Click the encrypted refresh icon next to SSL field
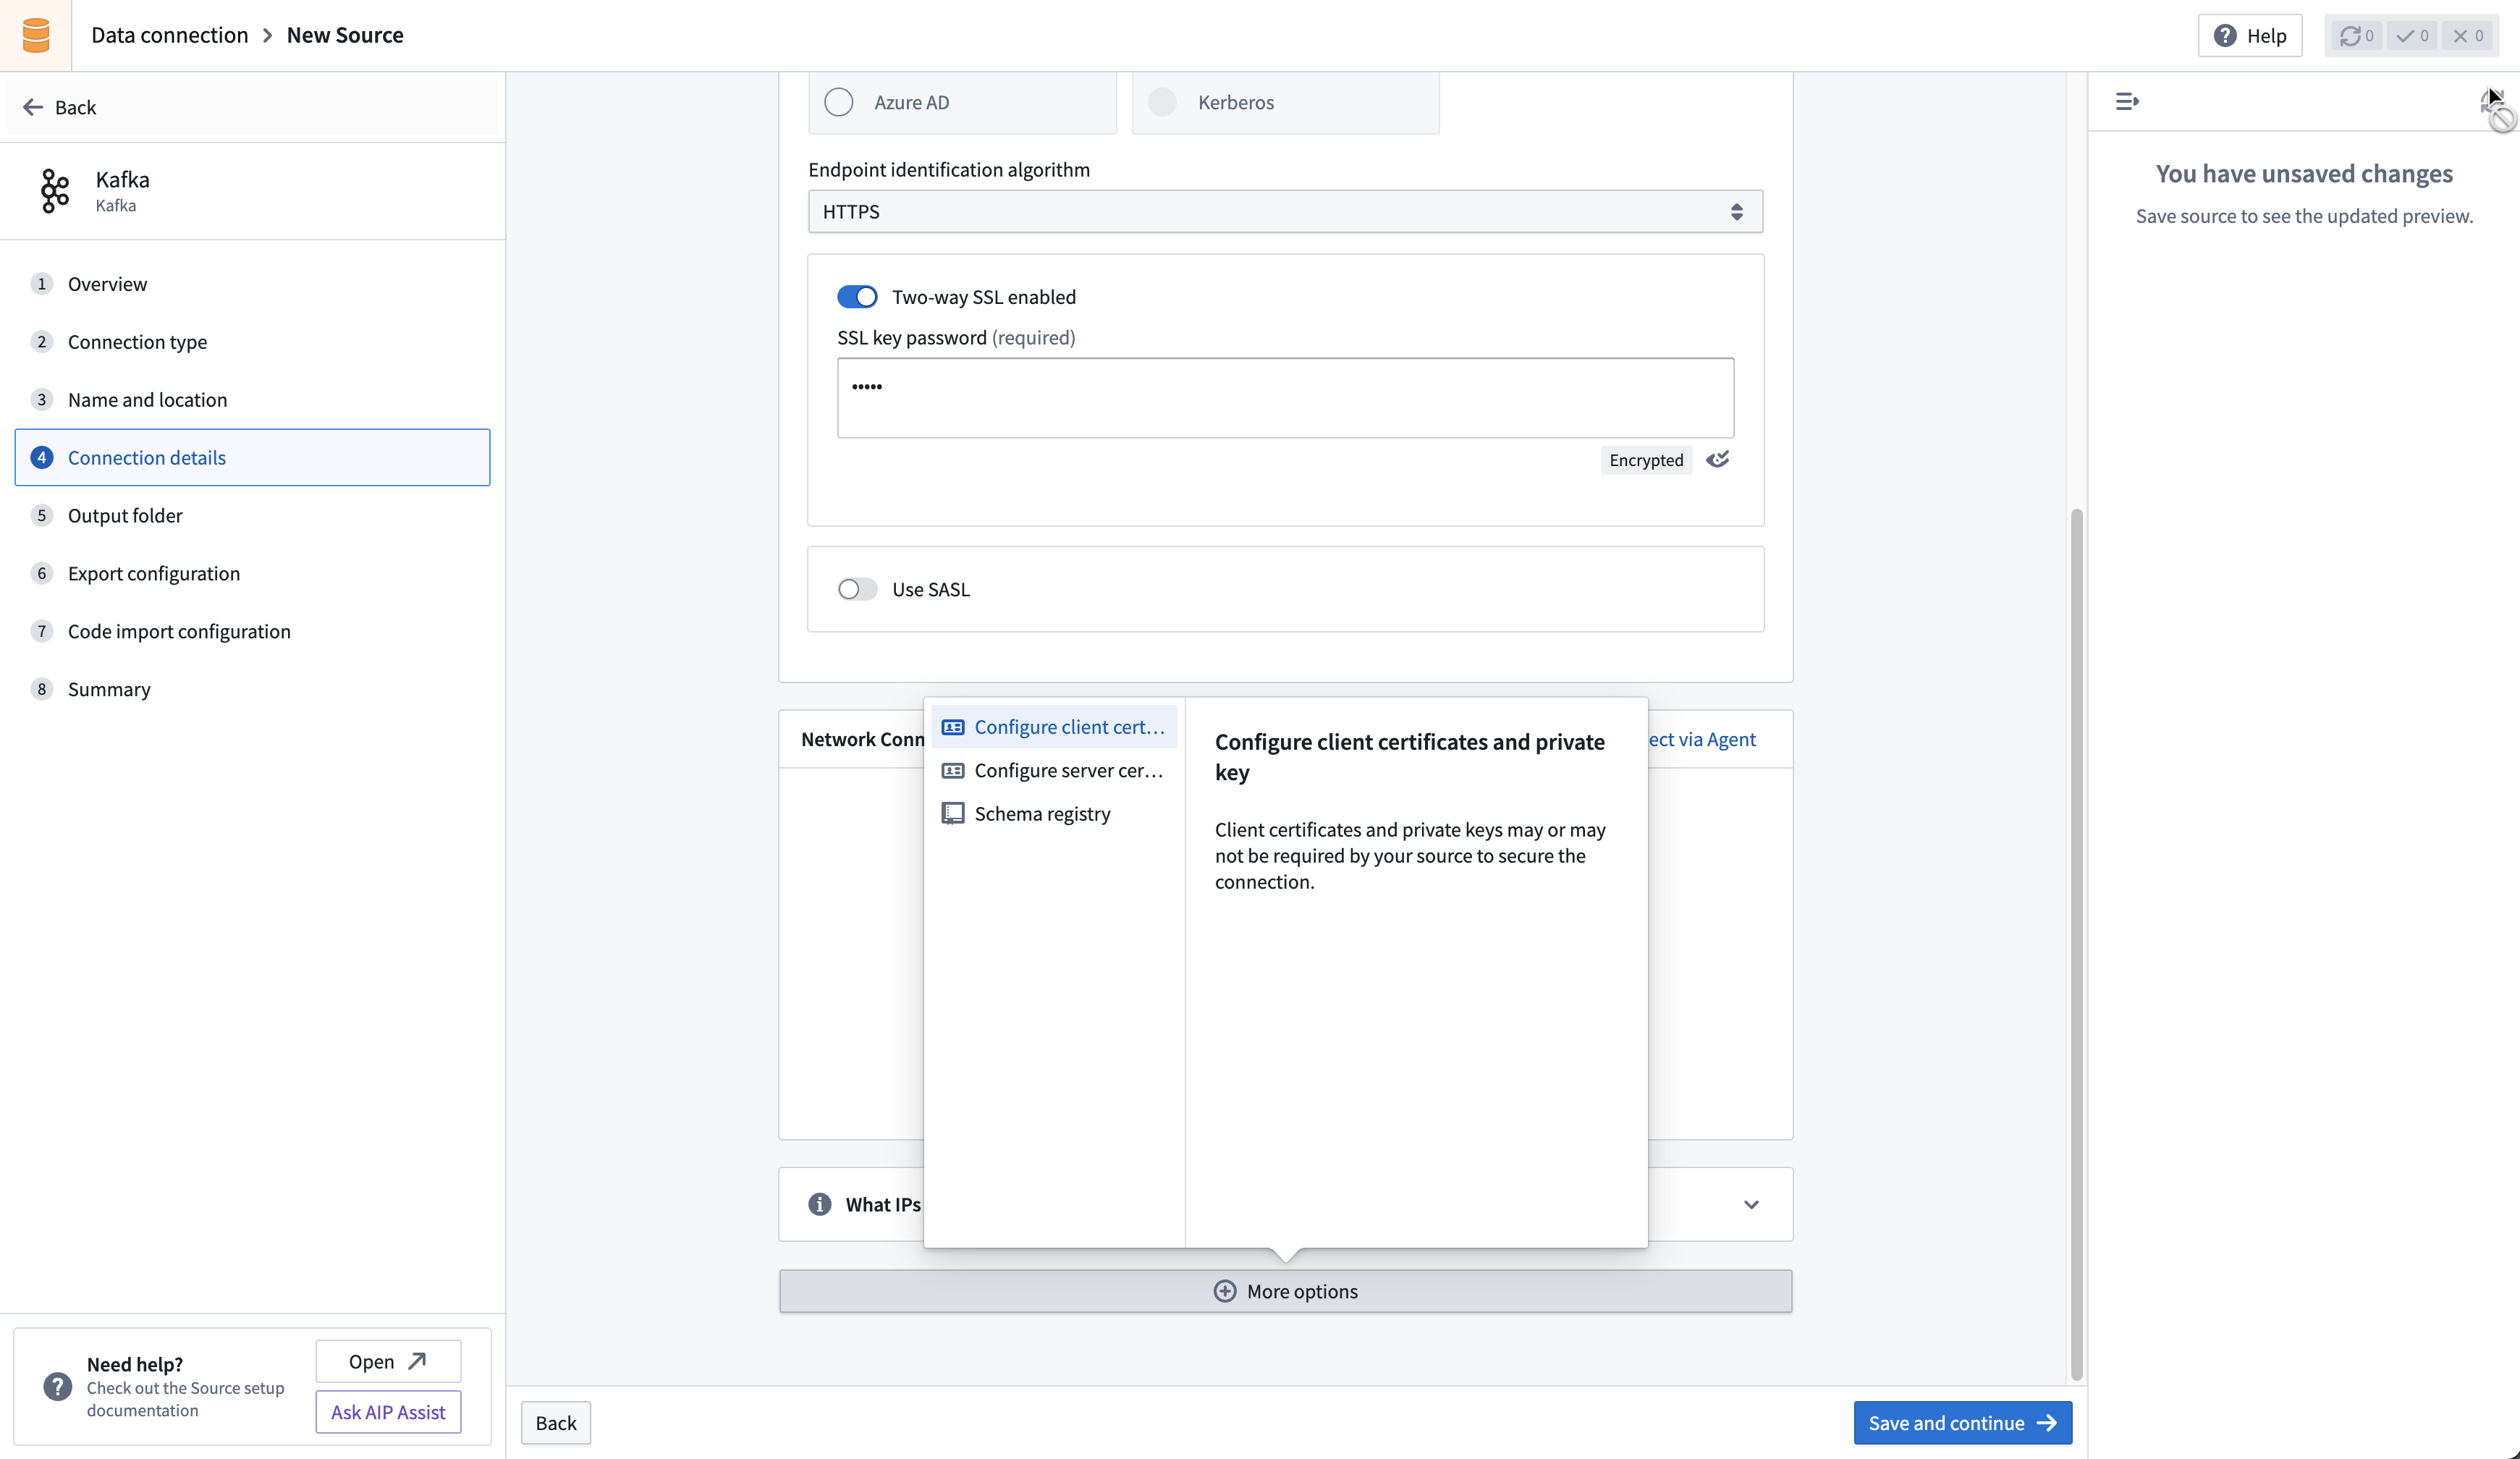Screen dimensions: 2520x1459 click(1716, 459)
